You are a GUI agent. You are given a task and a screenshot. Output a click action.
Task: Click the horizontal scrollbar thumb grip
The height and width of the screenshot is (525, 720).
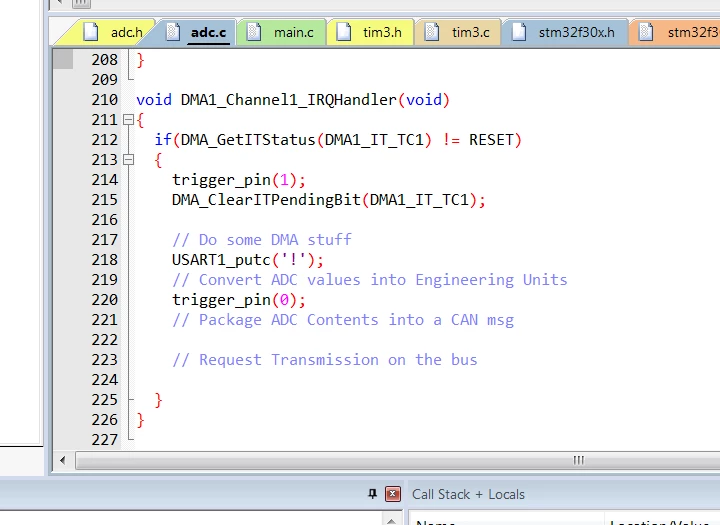(x=579, y=460)
